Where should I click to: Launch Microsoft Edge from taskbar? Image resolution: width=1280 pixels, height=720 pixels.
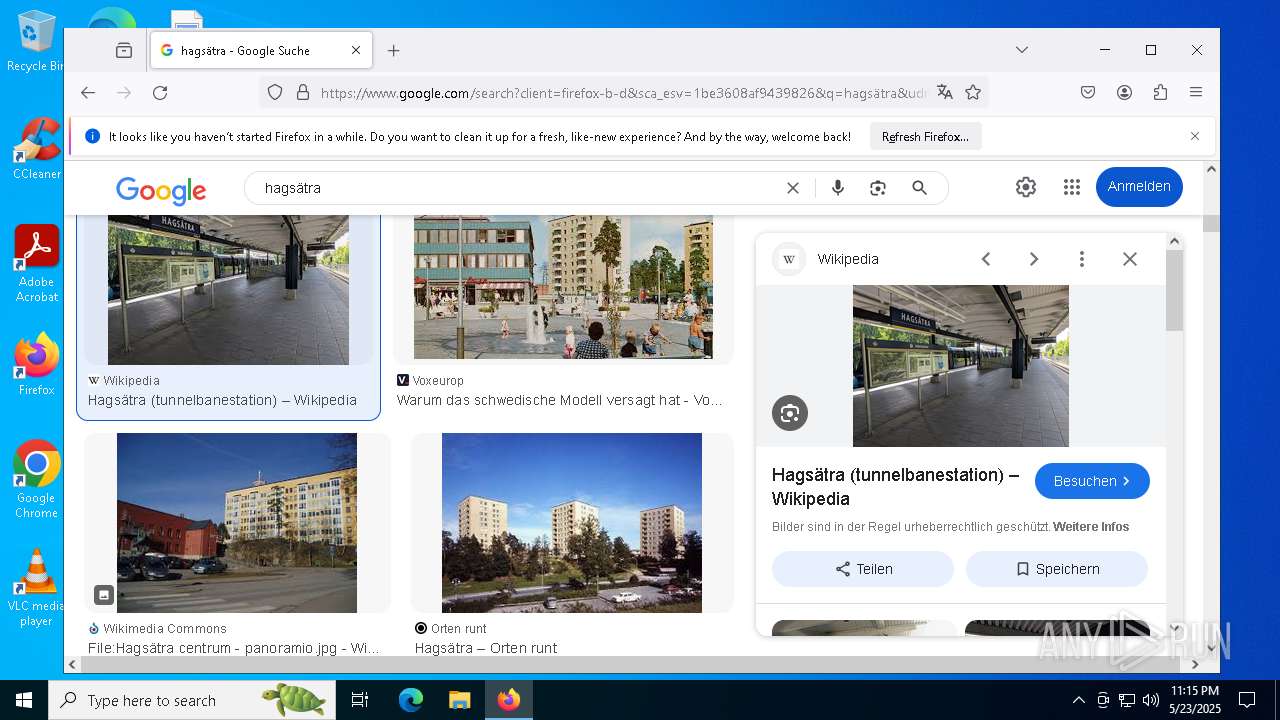pyautogui.click(x=411, y=700)
